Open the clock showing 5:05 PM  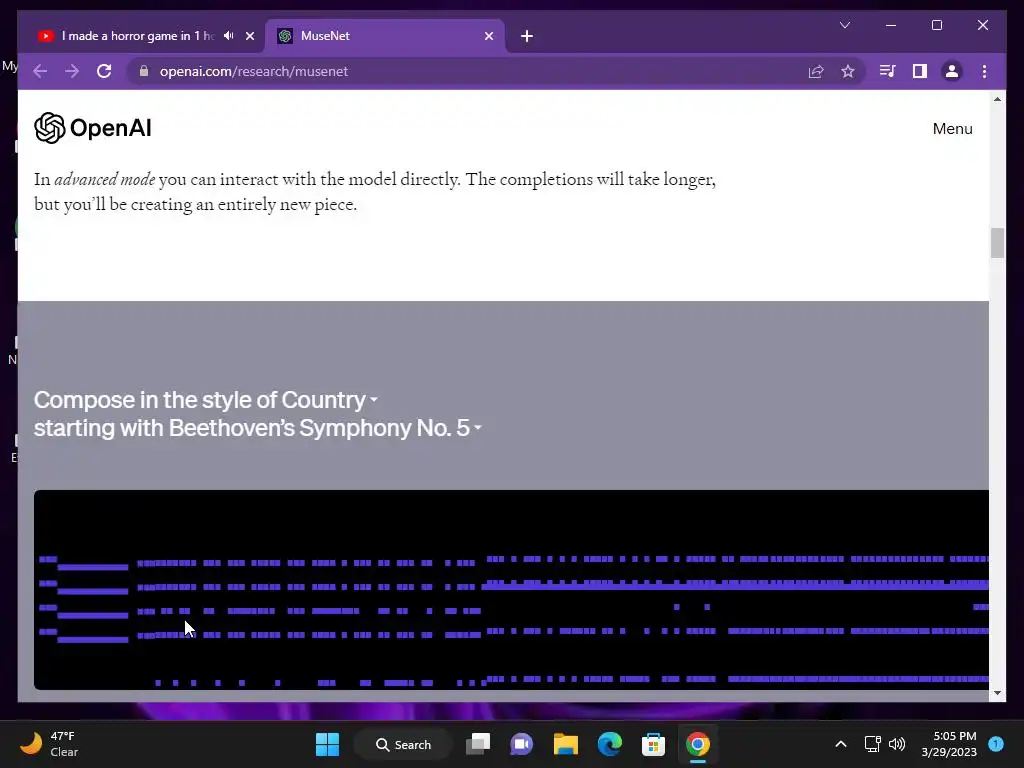[x=949, y=744]
